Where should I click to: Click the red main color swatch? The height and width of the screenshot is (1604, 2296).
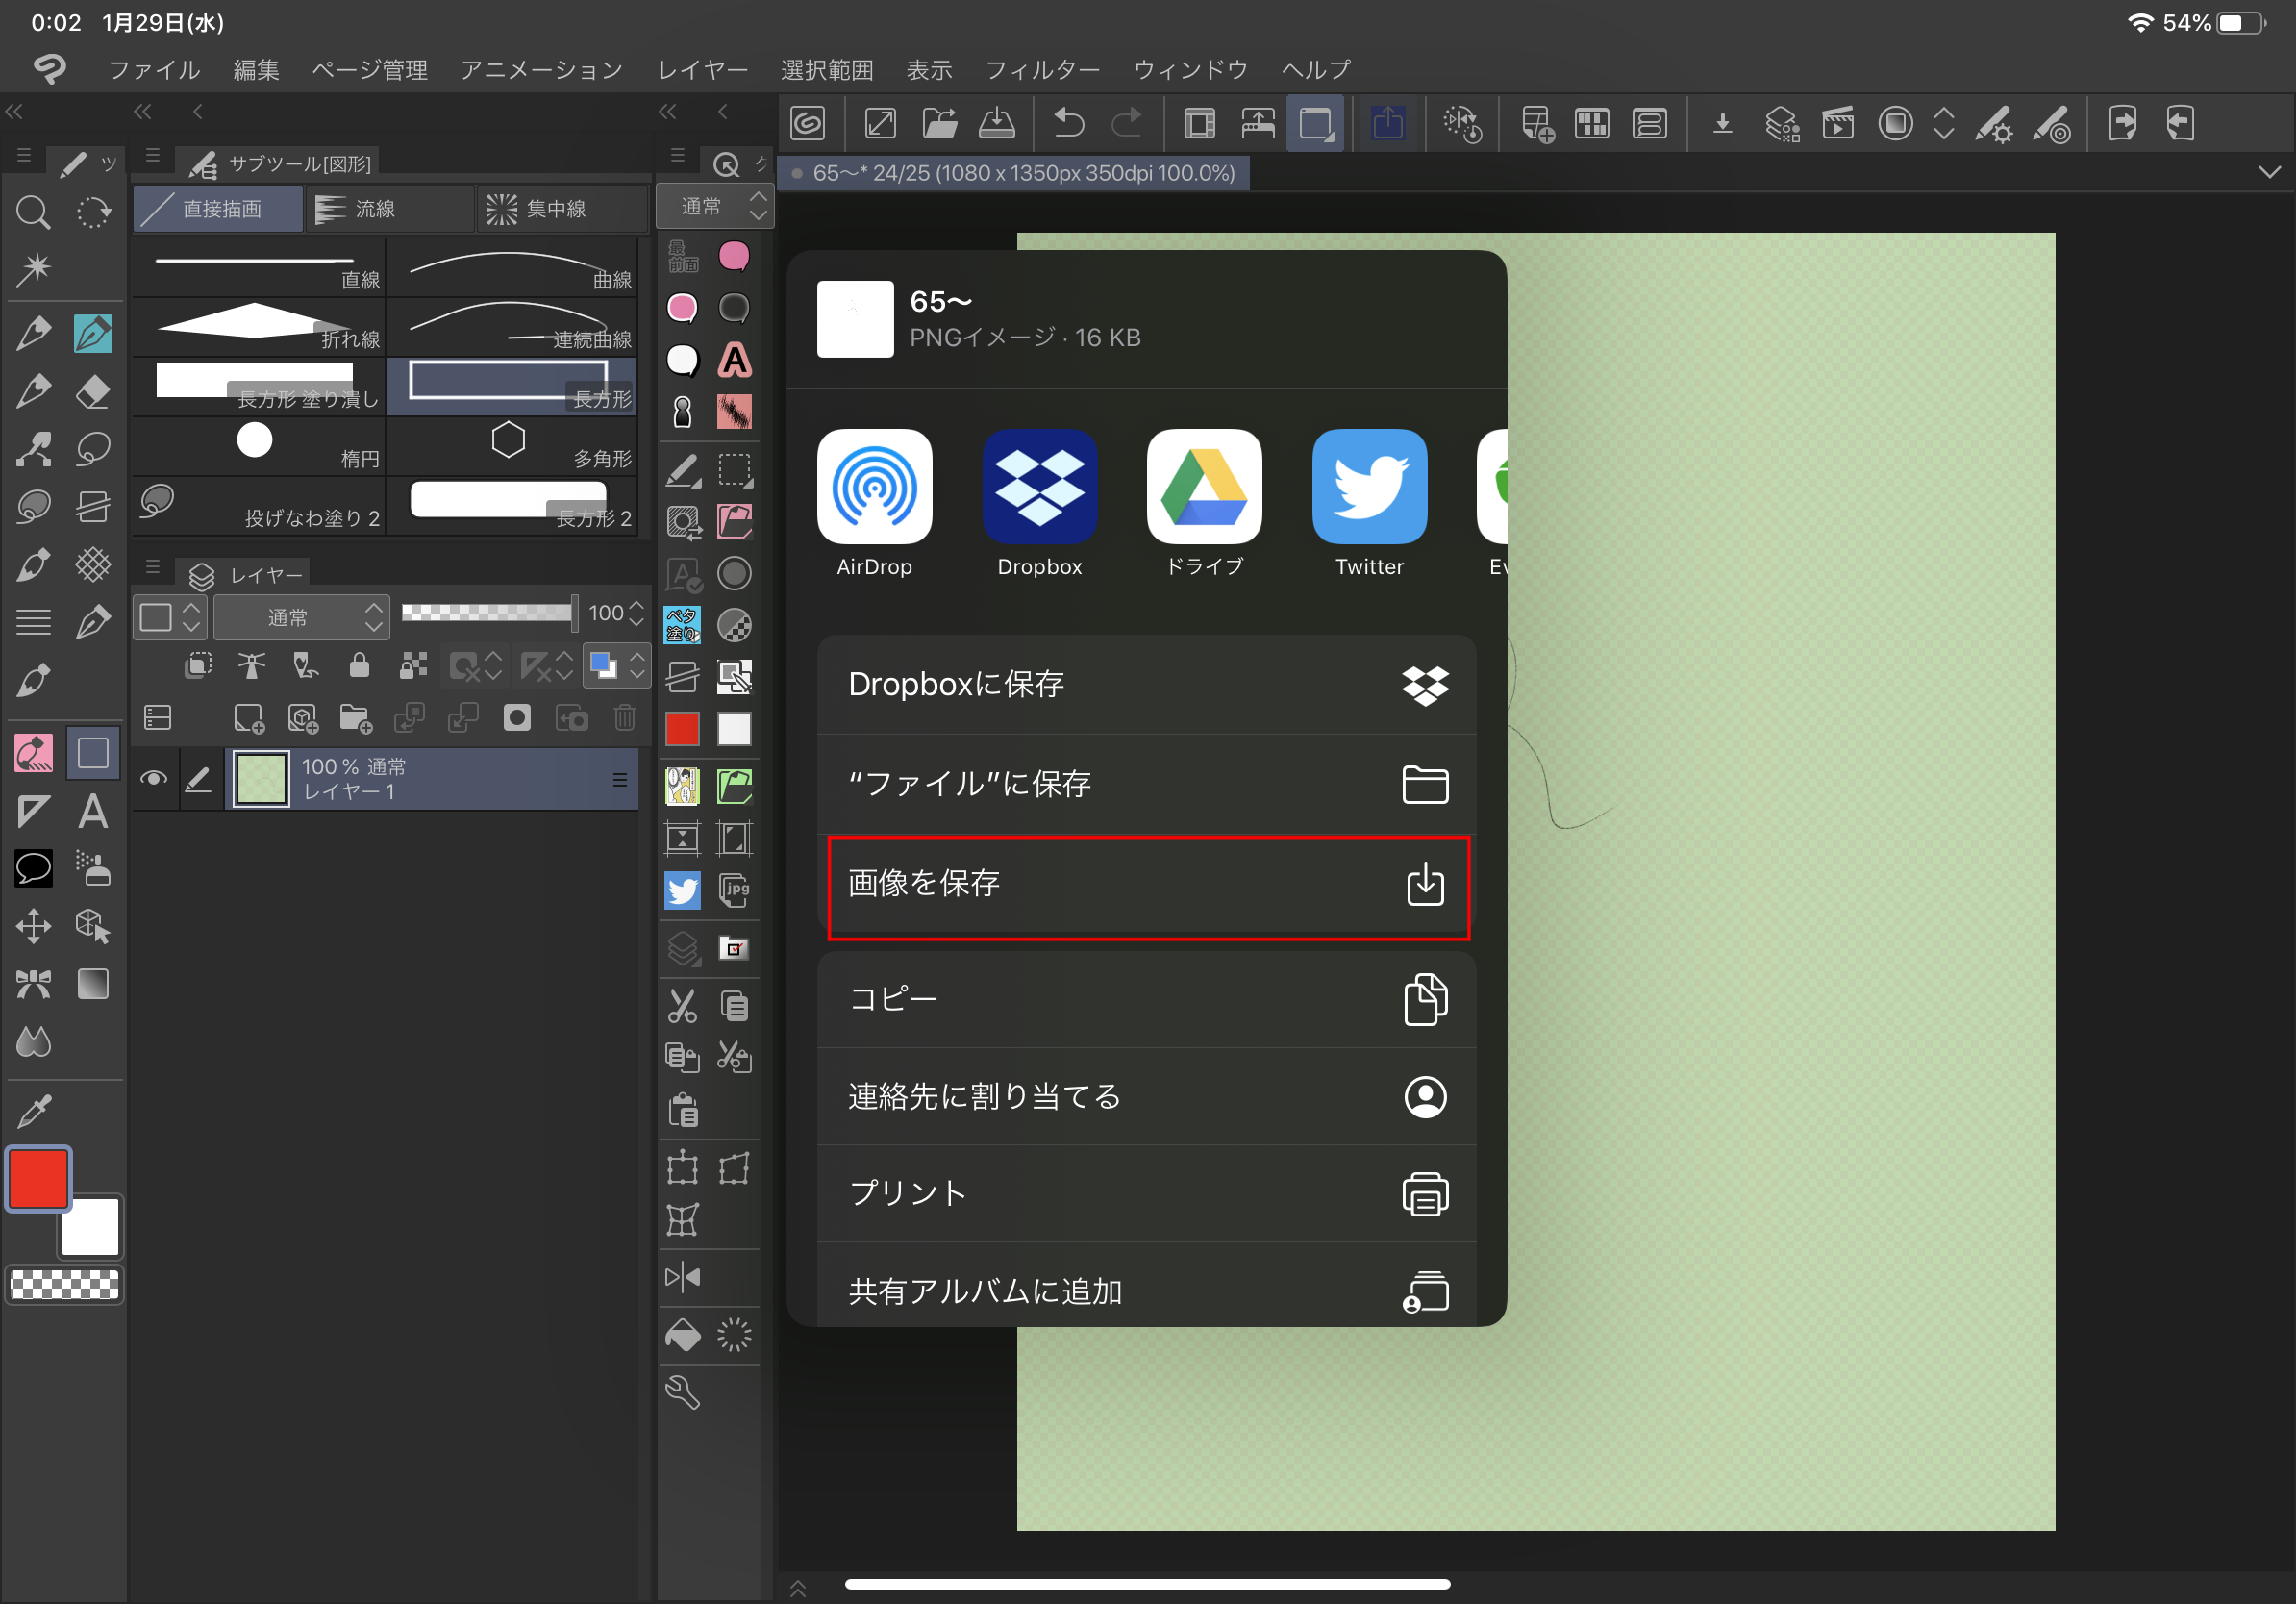click(38, 1179)
